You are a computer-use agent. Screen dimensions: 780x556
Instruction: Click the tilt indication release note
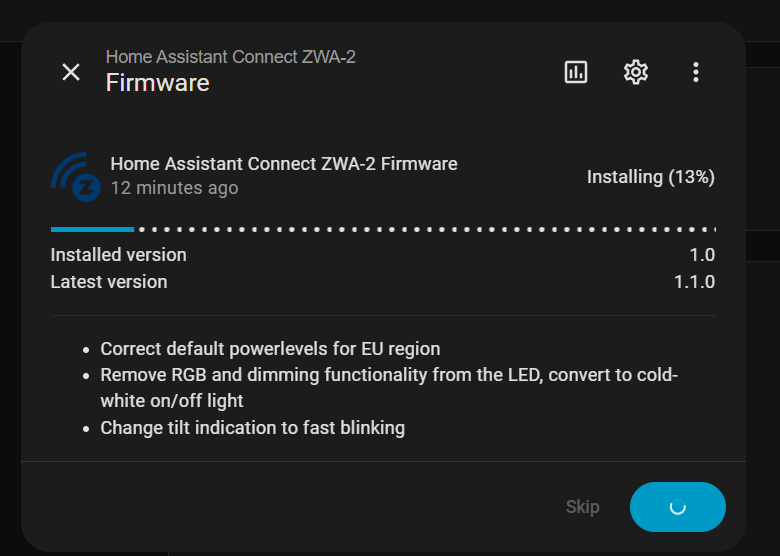coord(252,428)
